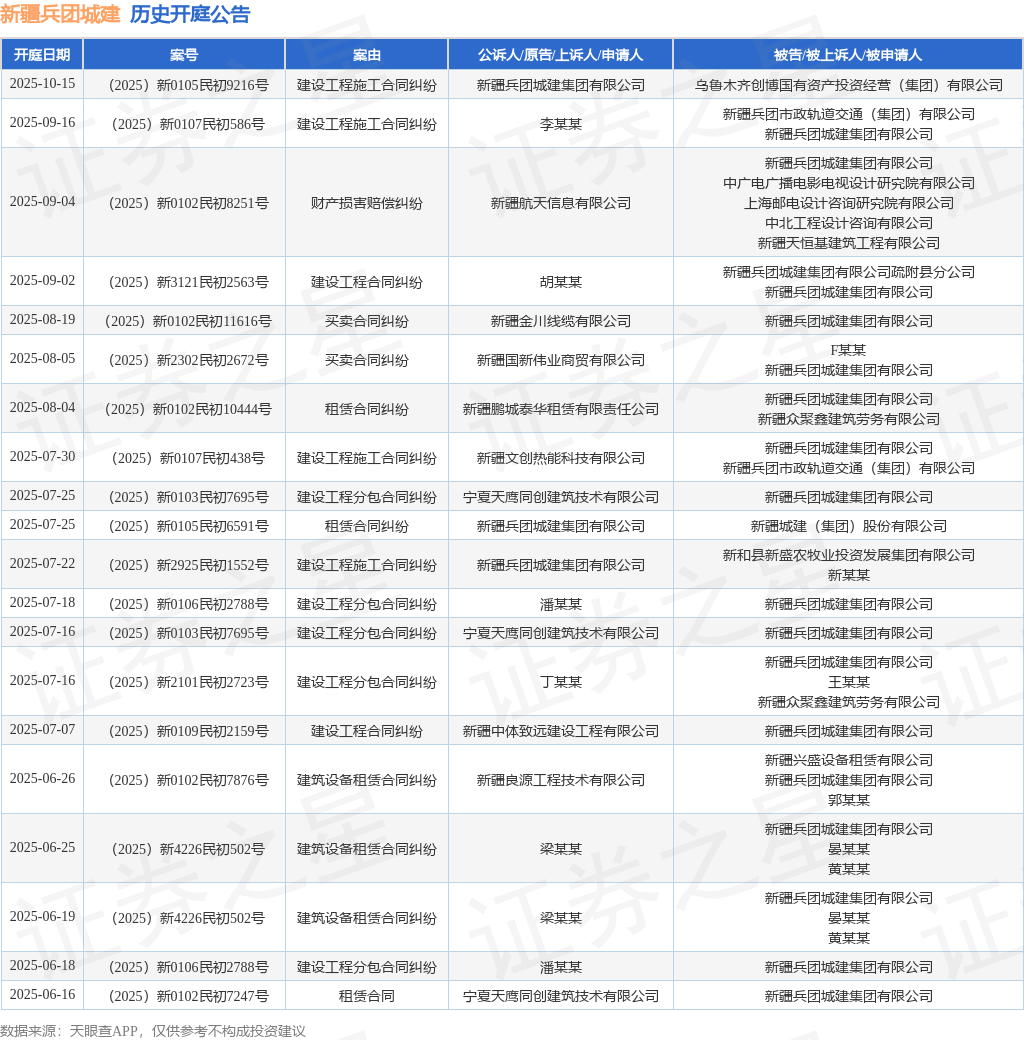Screen dimensions: 1024x1040
Task: Click defendant 中北工程设计咨询有限公司
Action: tap(848, 223)
